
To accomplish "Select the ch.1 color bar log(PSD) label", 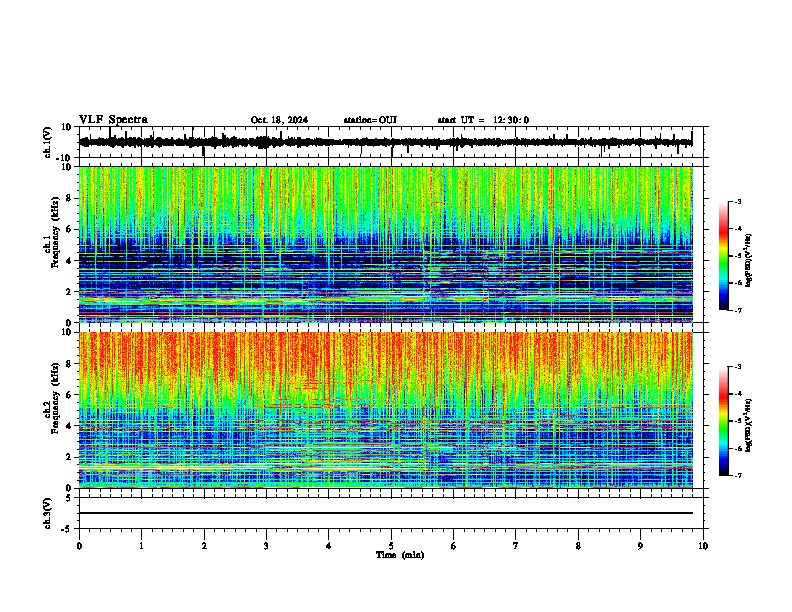I will coord(748,261).
